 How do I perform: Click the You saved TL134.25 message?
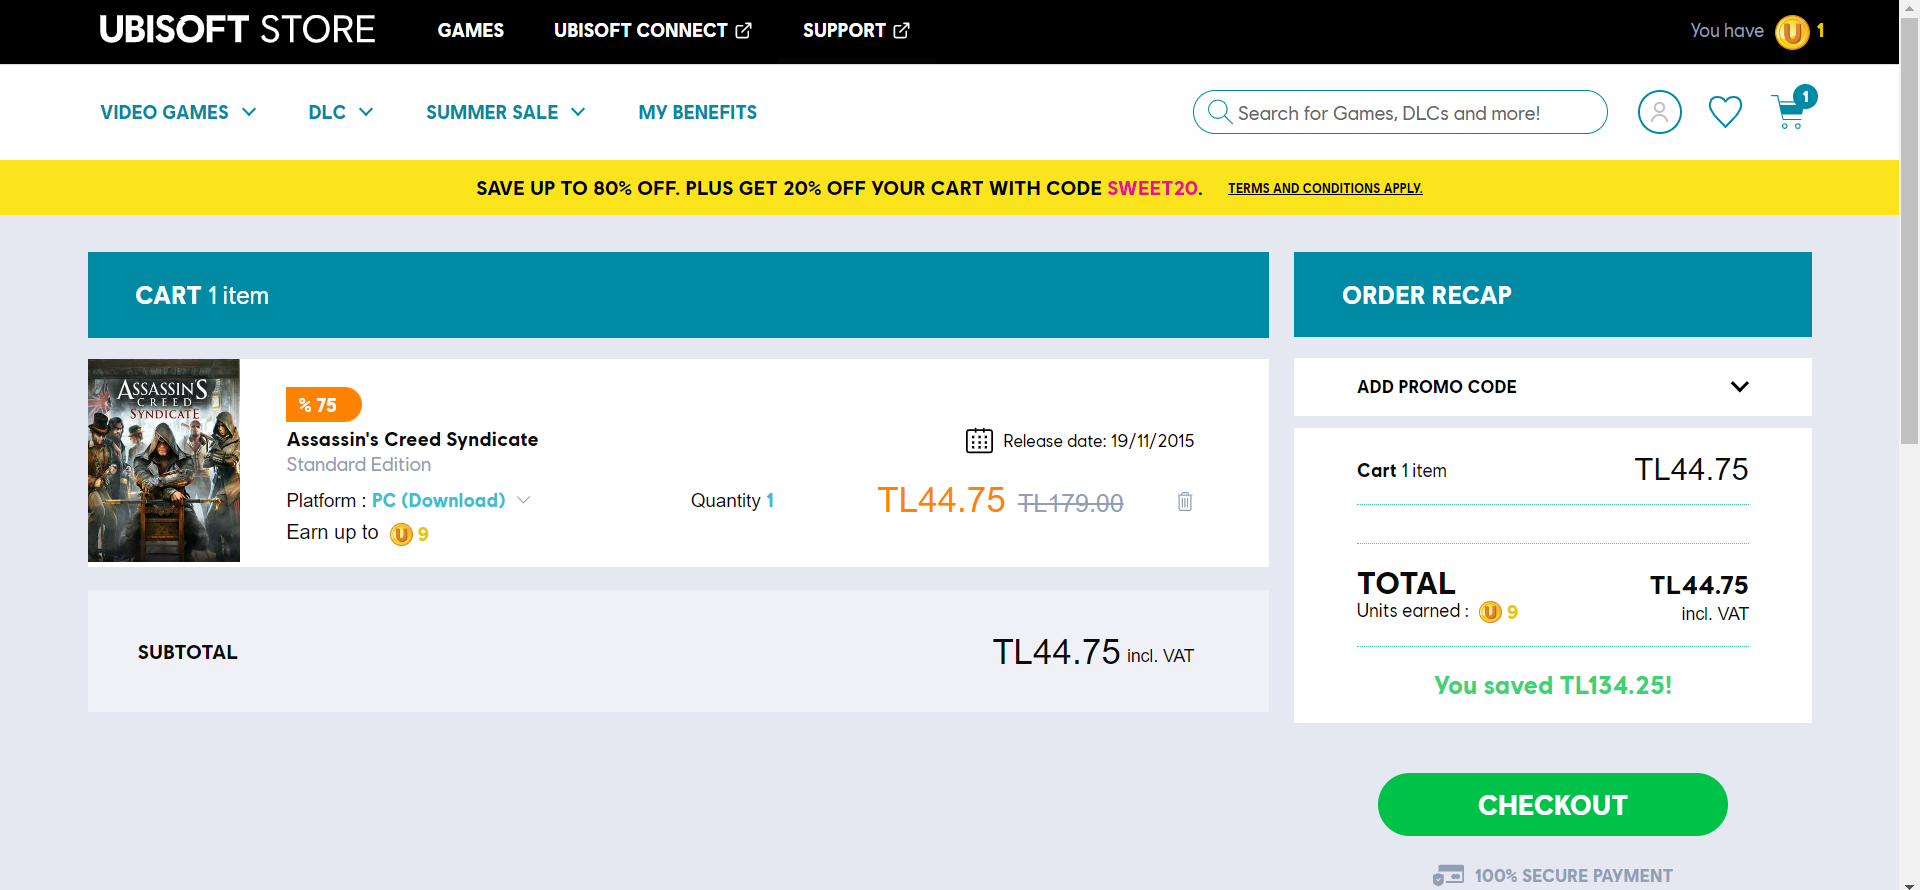[x=1553, y=685]
